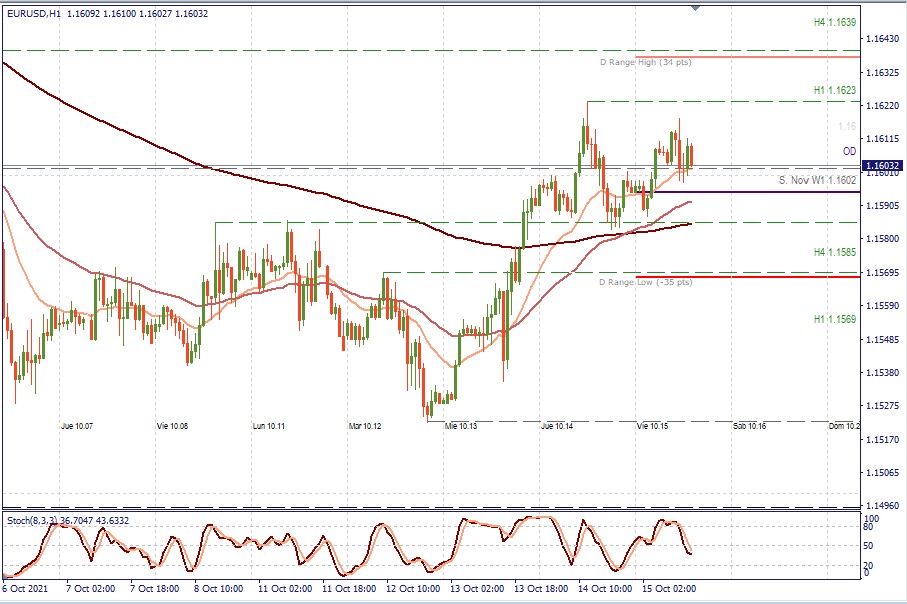Screen dimensions: 907x604
Task: Click the 14 Oct 10:00 time label
Action: coord(606,589)
